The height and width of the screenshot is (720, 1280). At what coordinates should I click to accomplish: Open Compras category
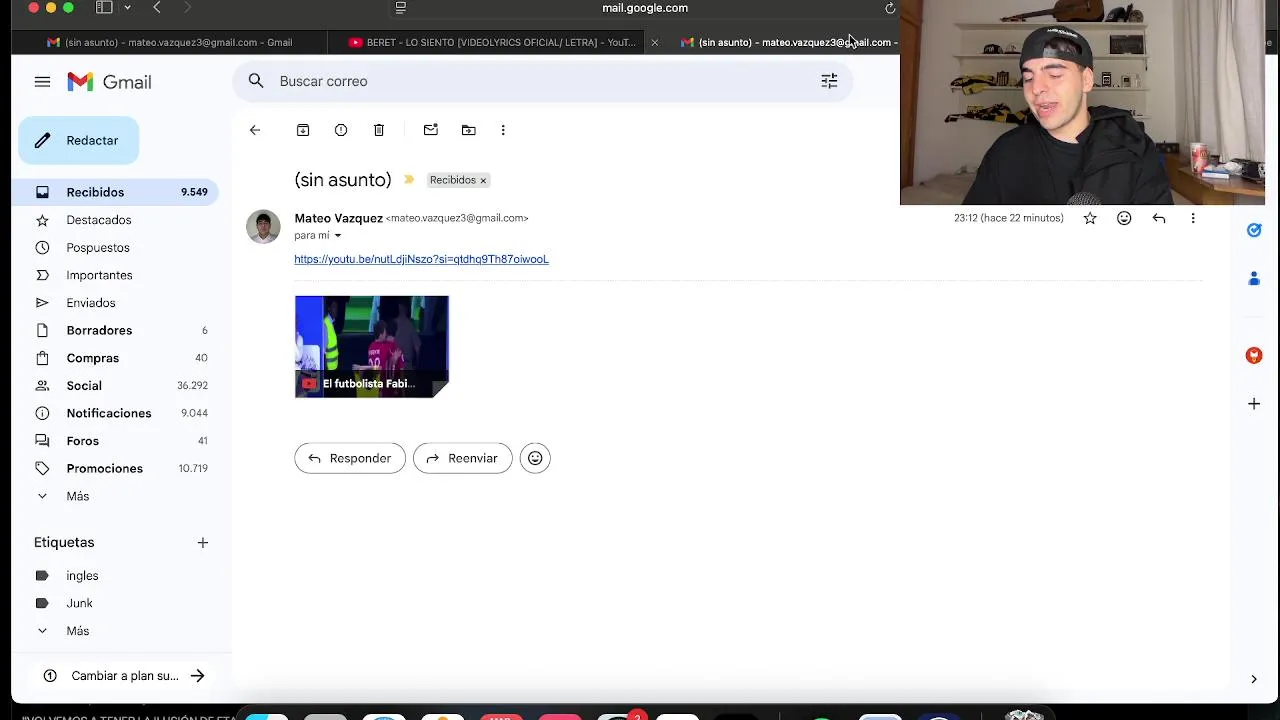(116, 358)
